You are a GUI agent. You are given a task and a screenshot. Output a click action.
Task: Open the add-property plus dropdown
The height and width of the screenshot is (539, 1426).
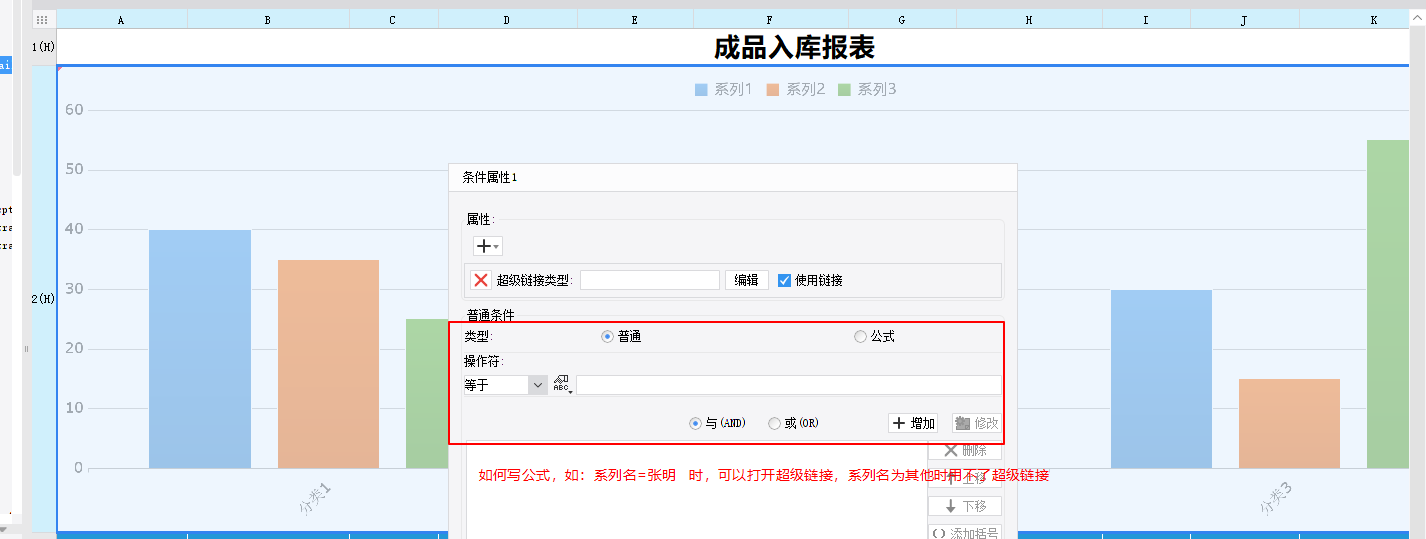487,246
